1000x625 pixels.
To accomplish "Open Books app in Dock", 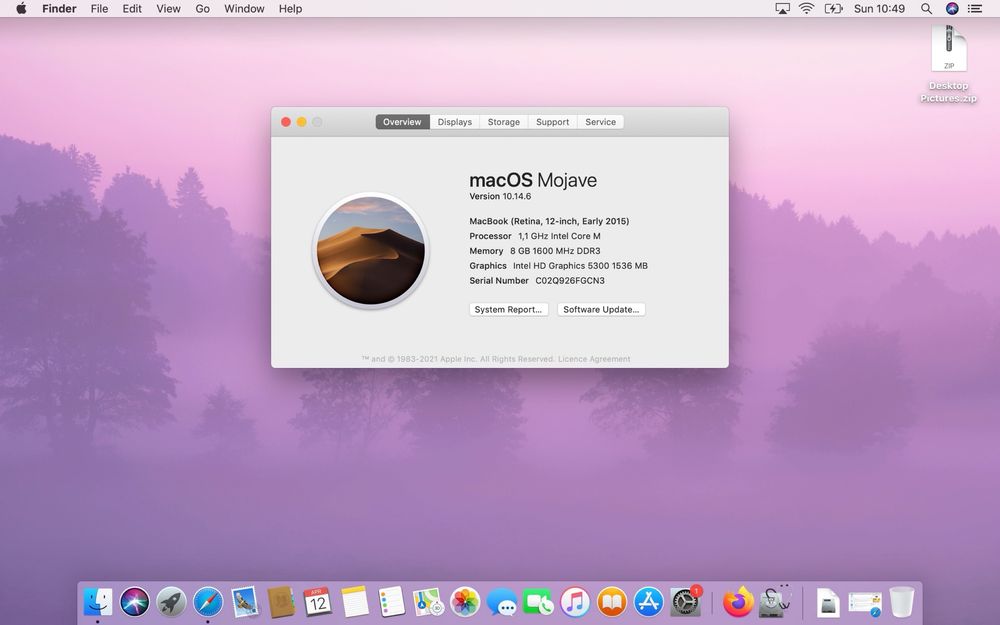I will pyautogui.click(x=612, y=602).
